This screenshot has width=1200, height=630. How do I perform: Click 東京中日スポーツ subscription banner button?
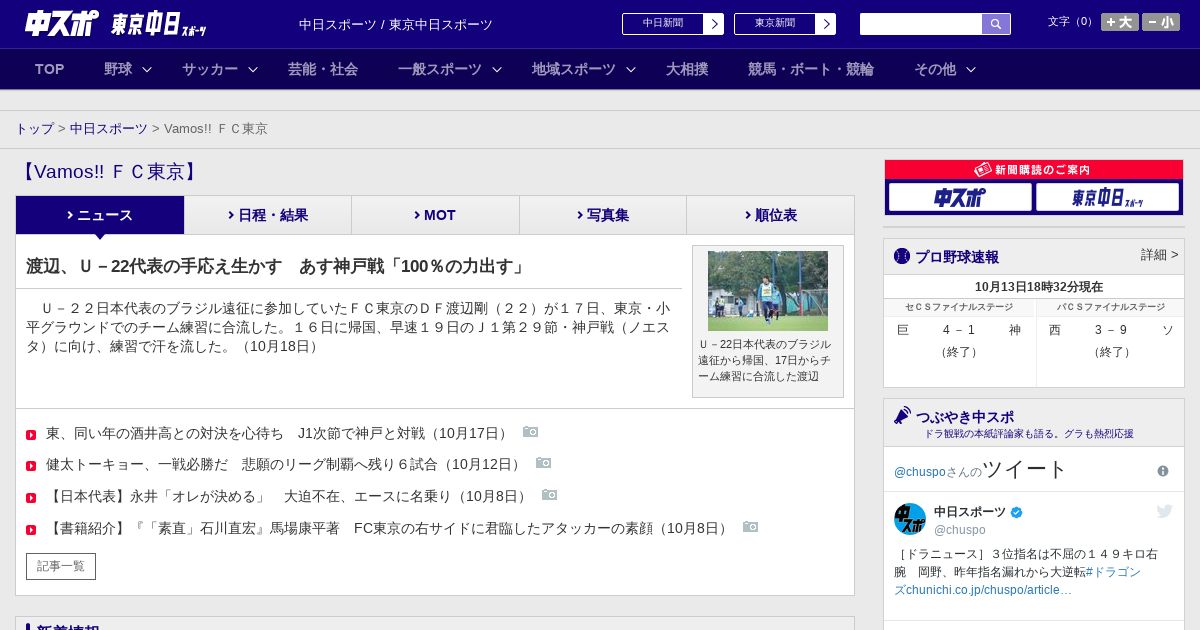tap(1107, 197)
